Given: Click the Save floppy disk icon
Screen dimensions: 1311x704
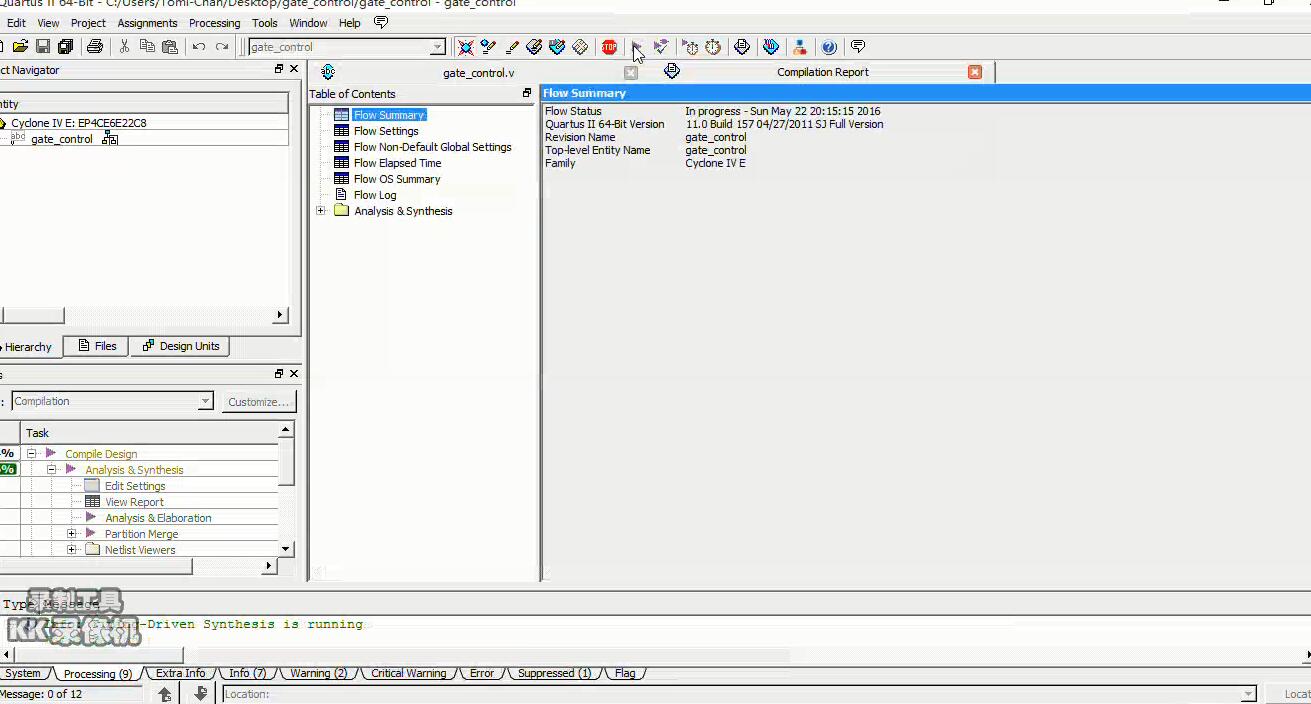Looking at the screenshot, I should point(43,47).
